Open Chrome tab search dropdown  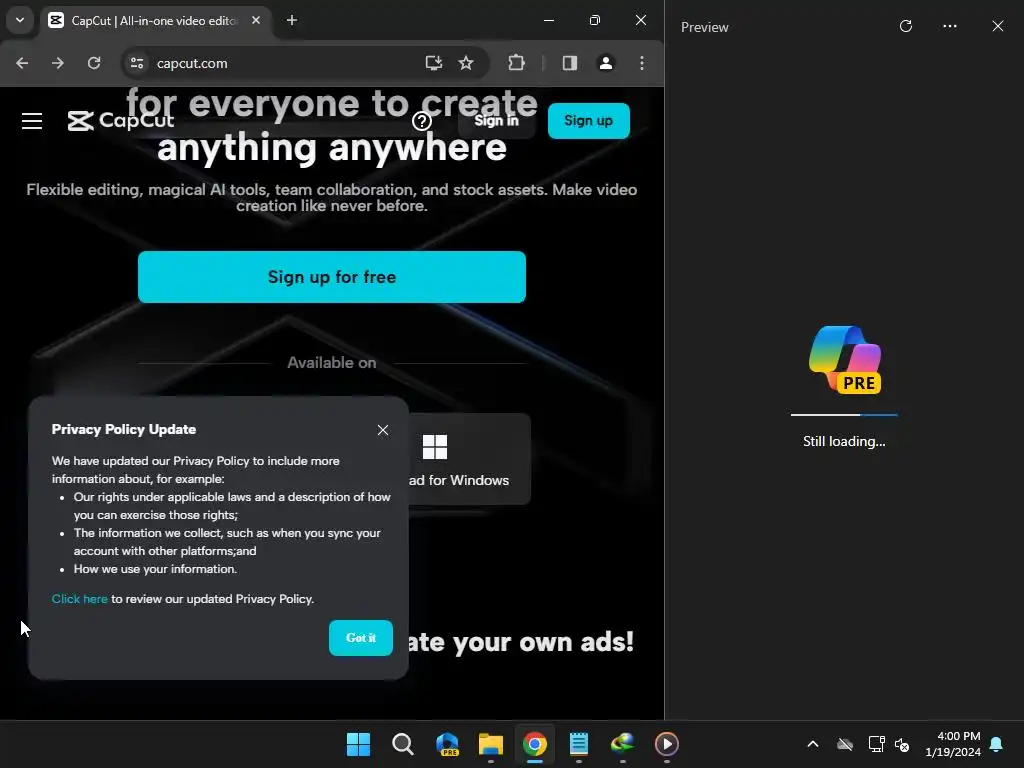tap(20, 20)
